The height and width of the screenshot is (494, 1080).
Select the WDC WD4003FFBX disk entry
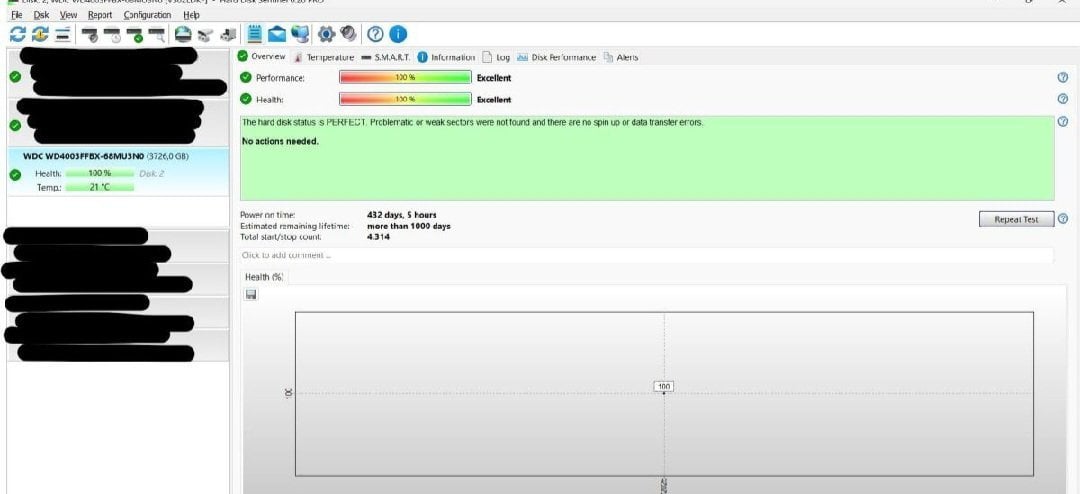tap(118, 171)
